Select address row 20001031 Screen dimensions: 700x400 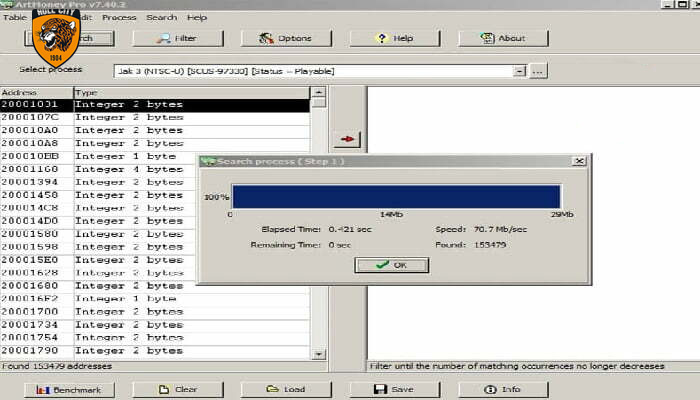click(x=154, y=104)
